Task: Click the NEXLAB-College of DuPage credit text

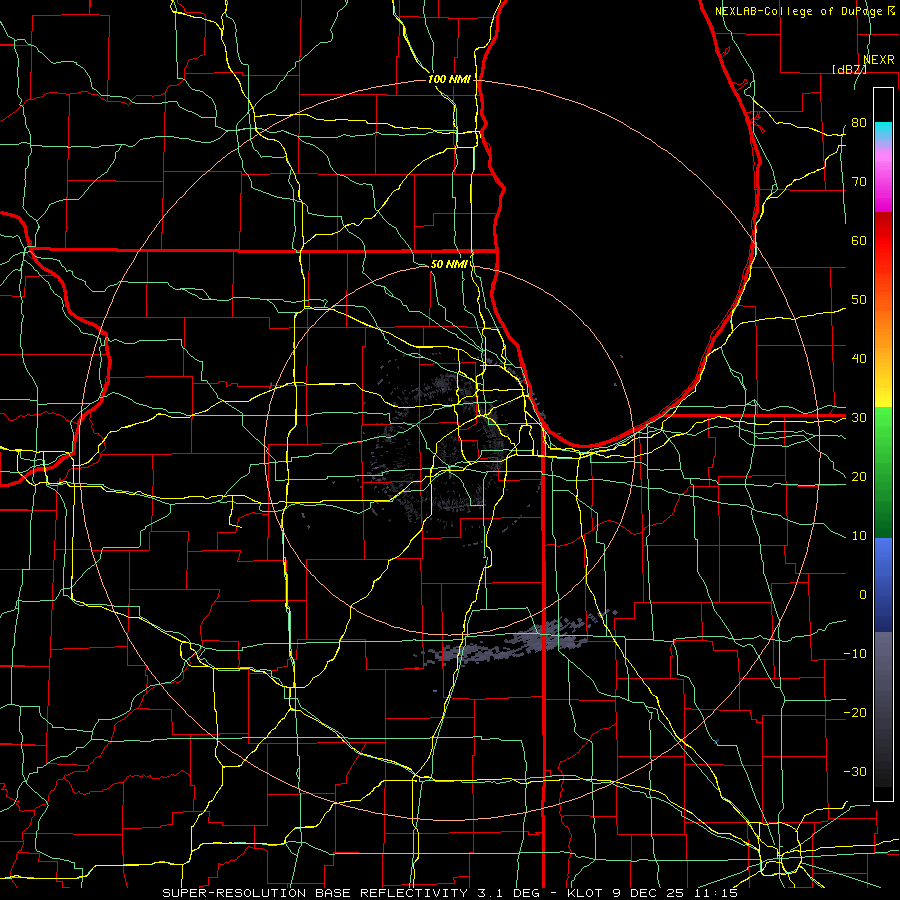Action: coord(800,11)
